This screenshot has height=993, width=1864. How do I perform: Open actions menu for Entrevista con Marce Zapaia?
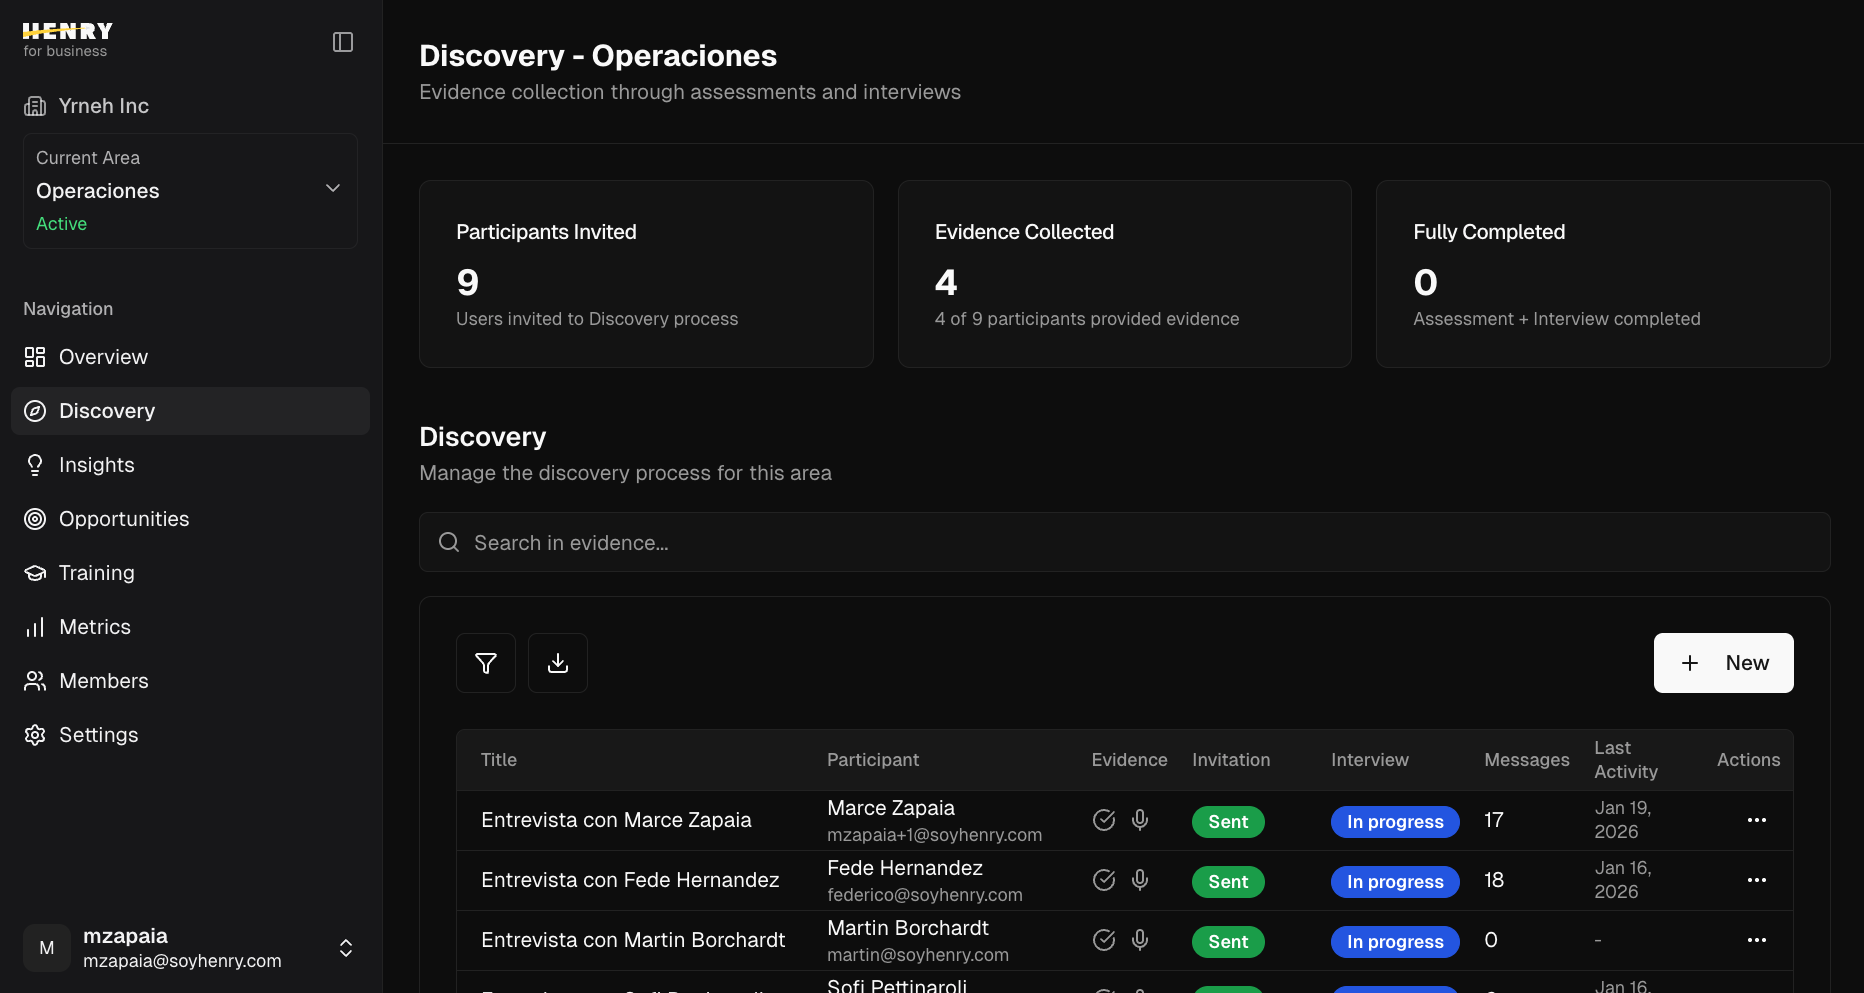click(1758, 820)
